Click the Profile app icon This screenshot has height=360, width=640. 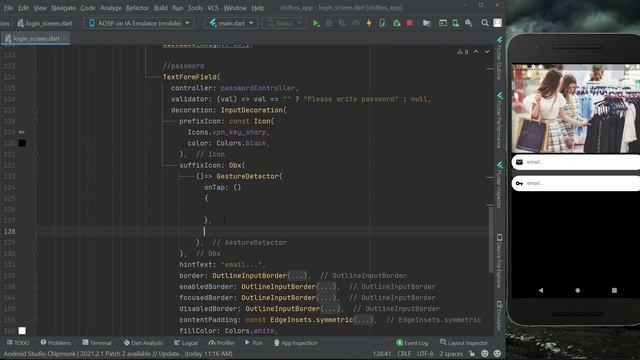(x=356, y=23)
